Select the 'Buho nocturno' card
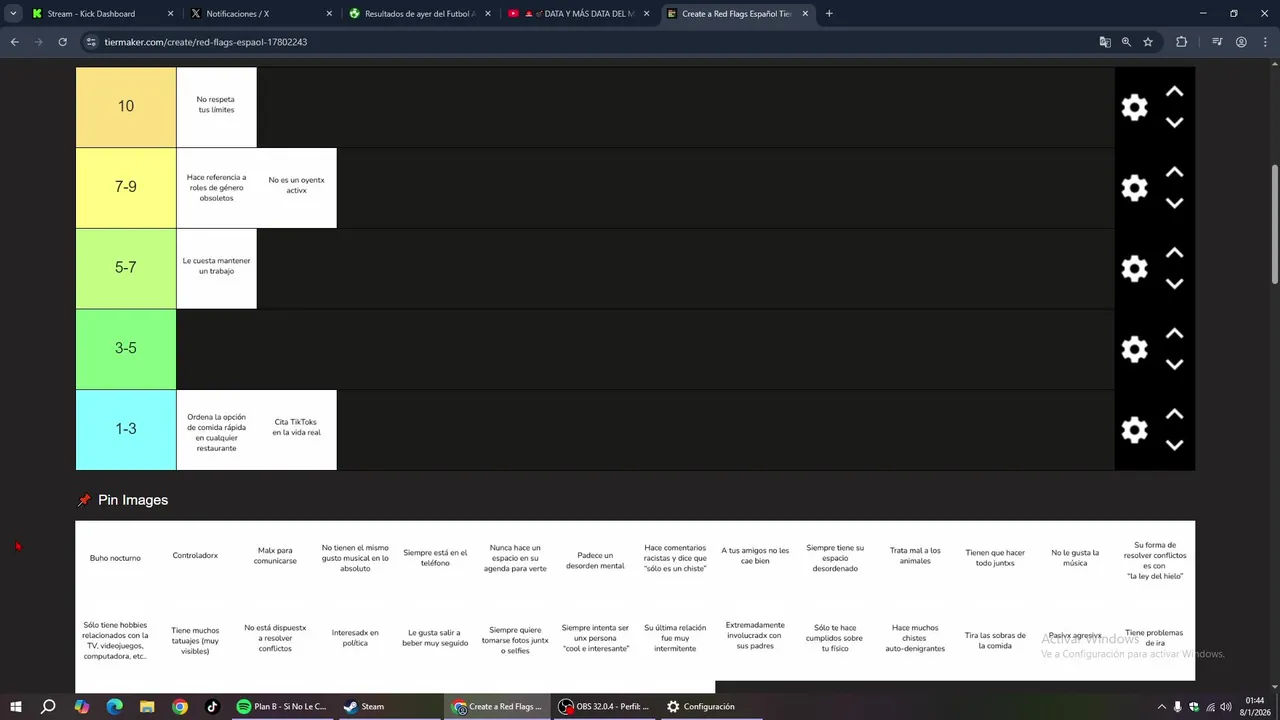This screenshot has width=1280, height=720. [115, 558]
